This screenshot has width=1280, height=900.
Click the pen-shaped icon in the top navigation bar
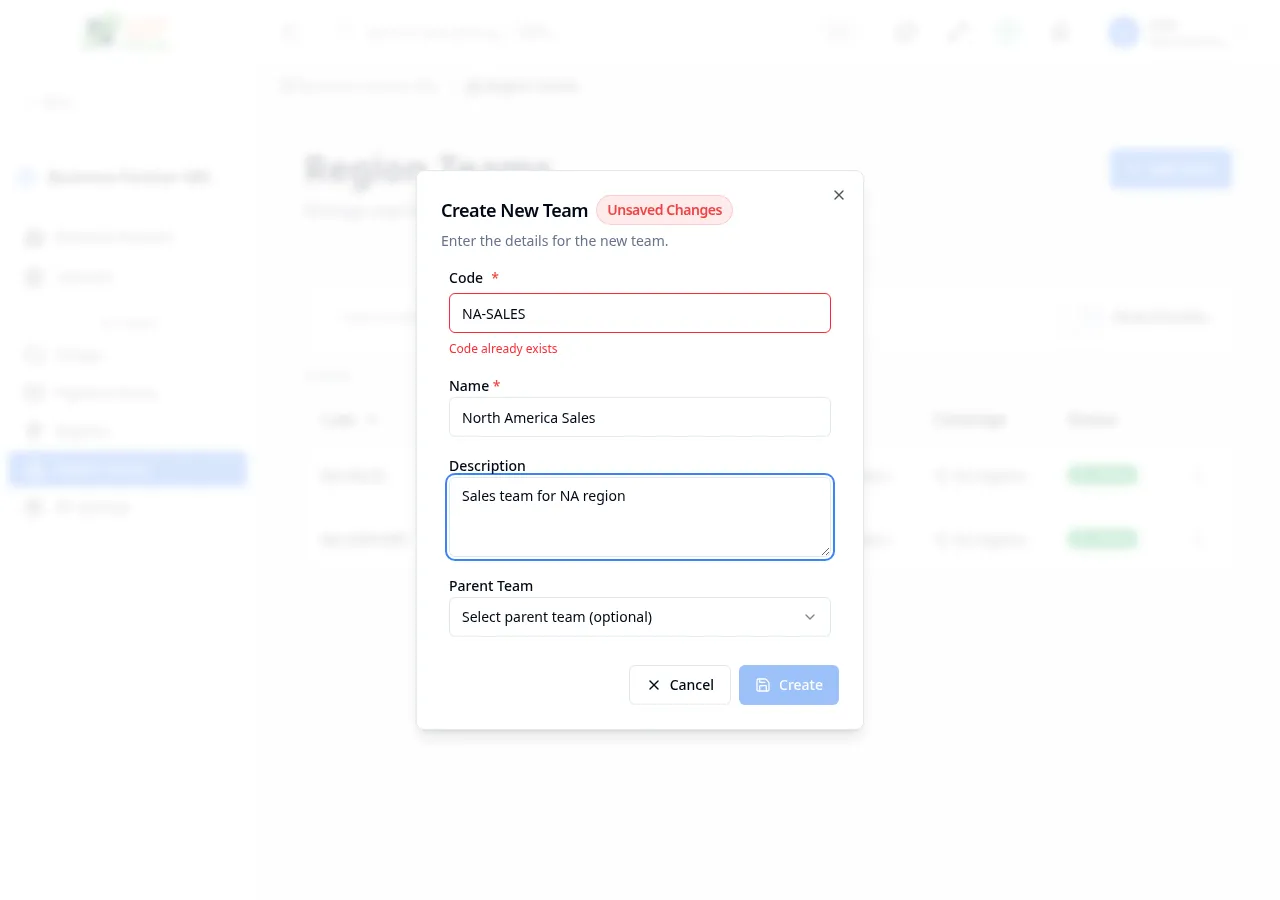(956, 32)
